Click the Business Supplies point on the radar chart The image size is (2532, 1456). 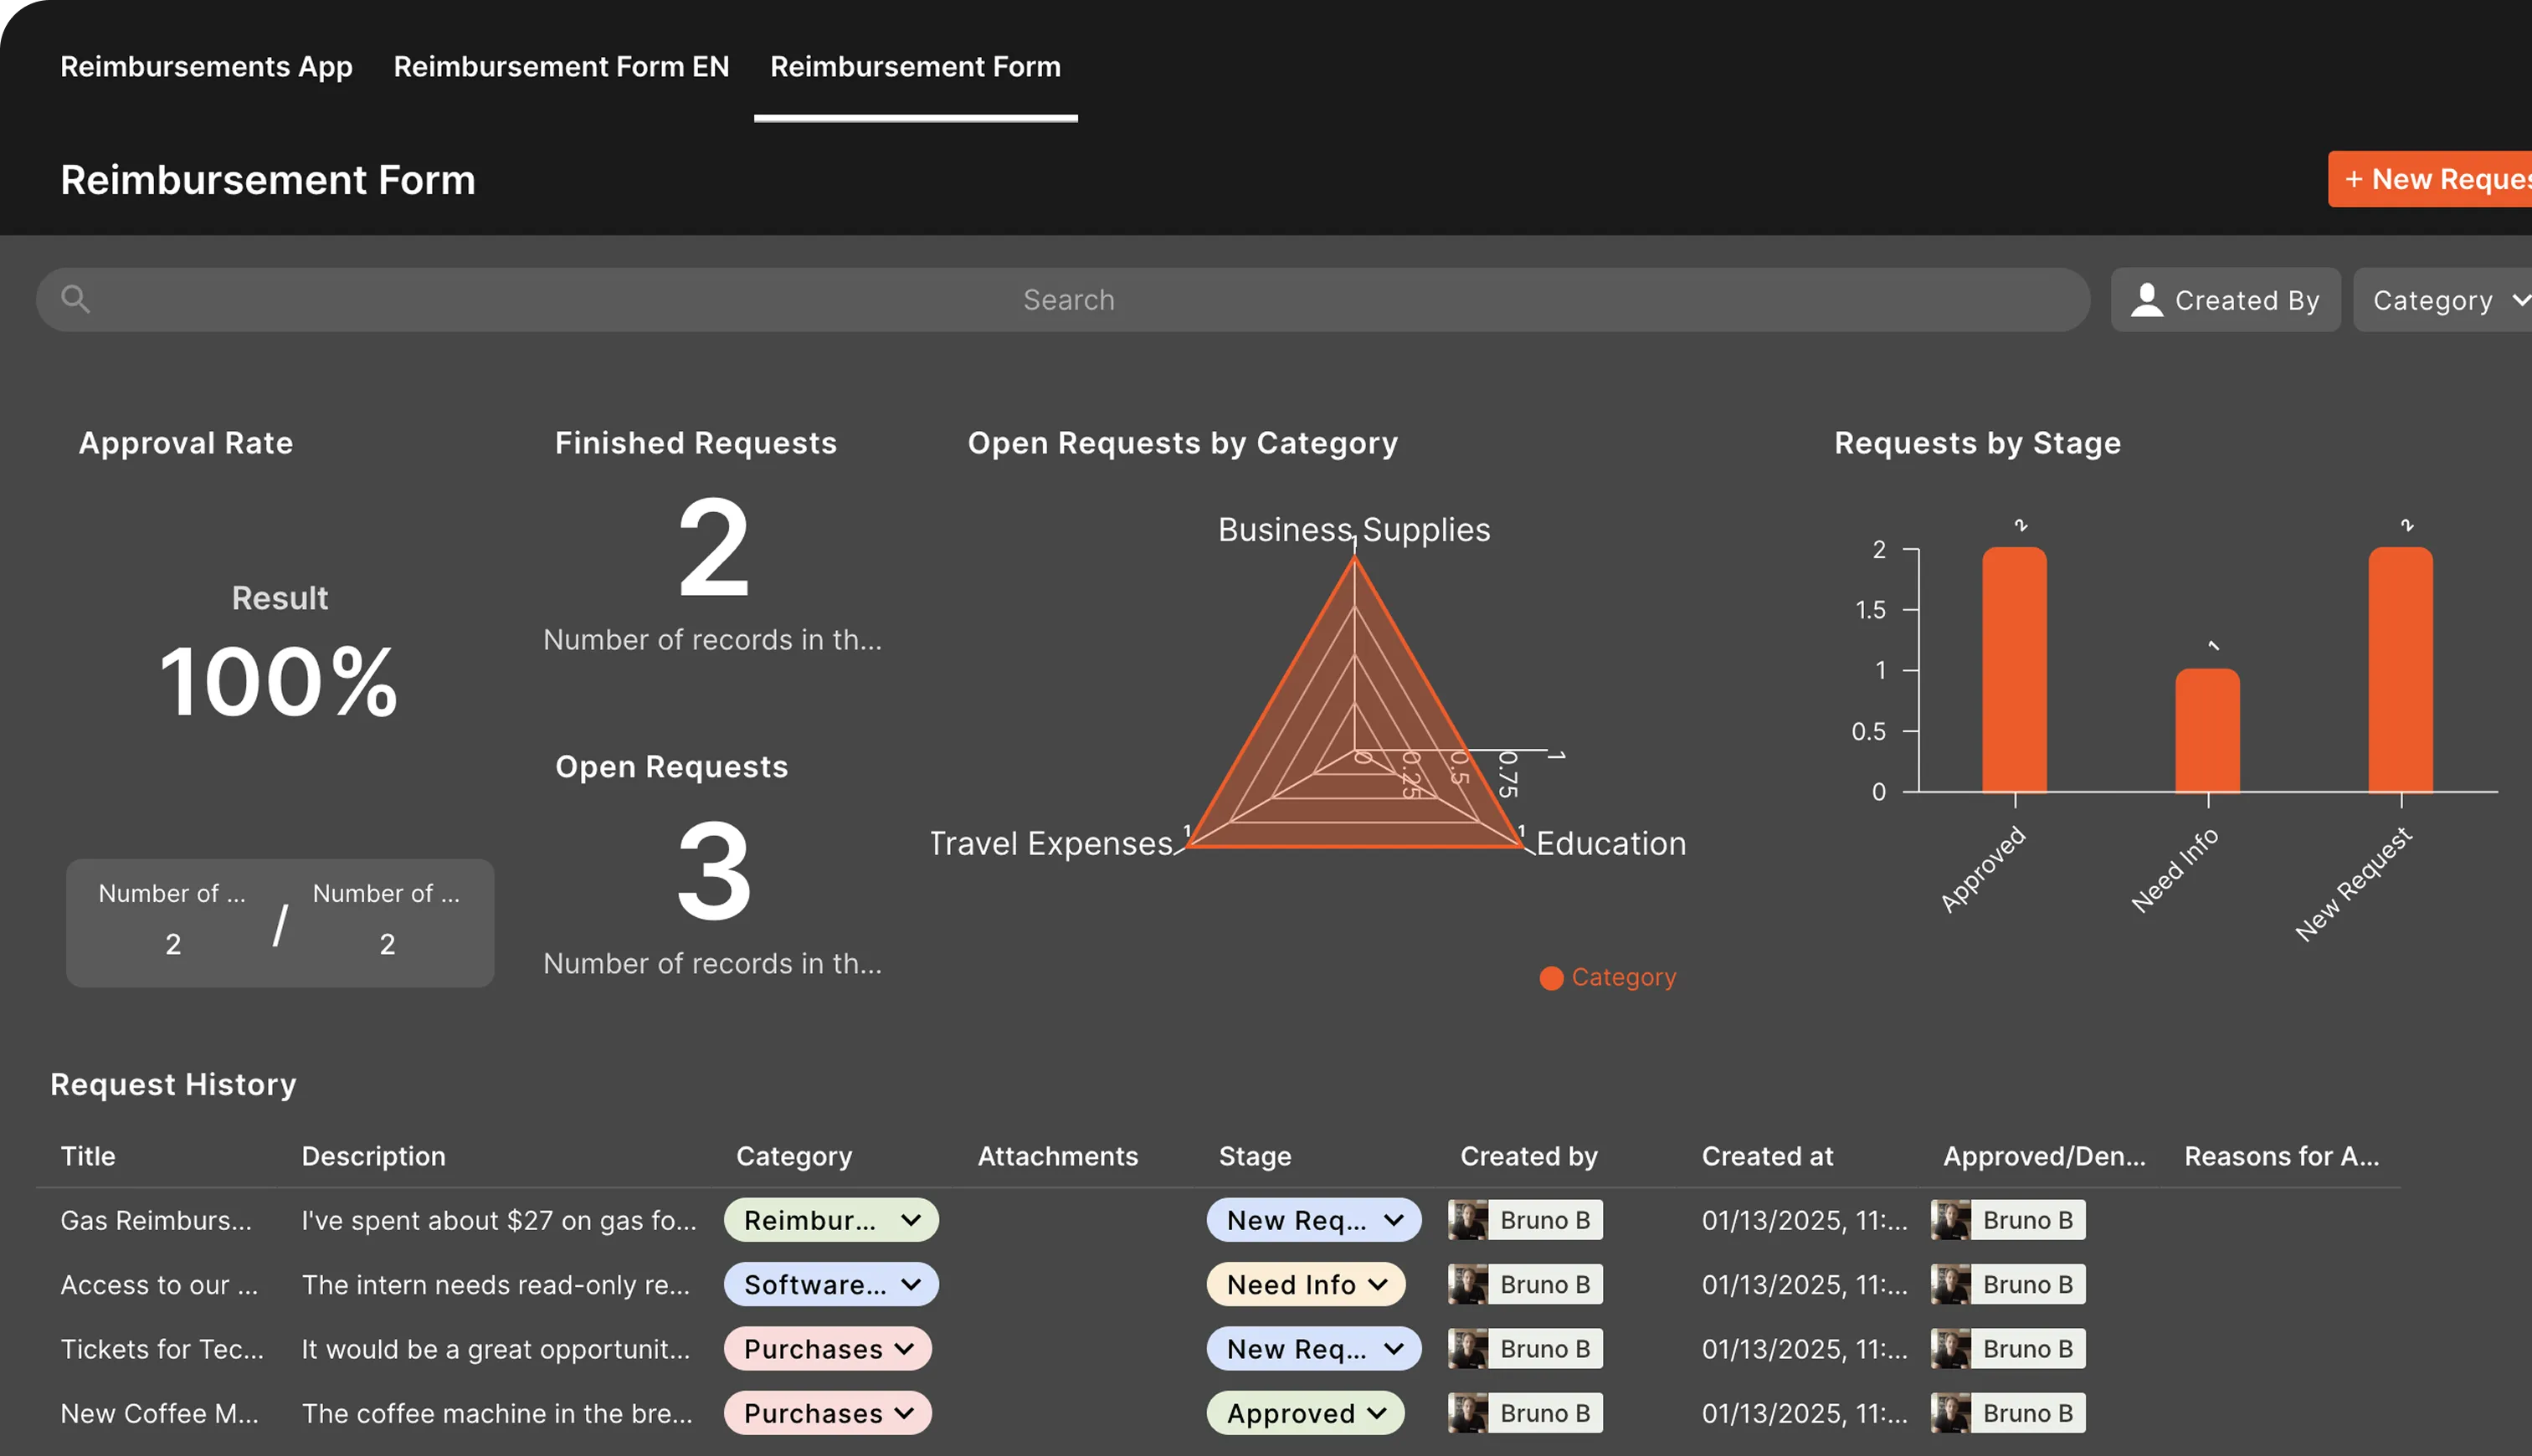point(1355,557)
